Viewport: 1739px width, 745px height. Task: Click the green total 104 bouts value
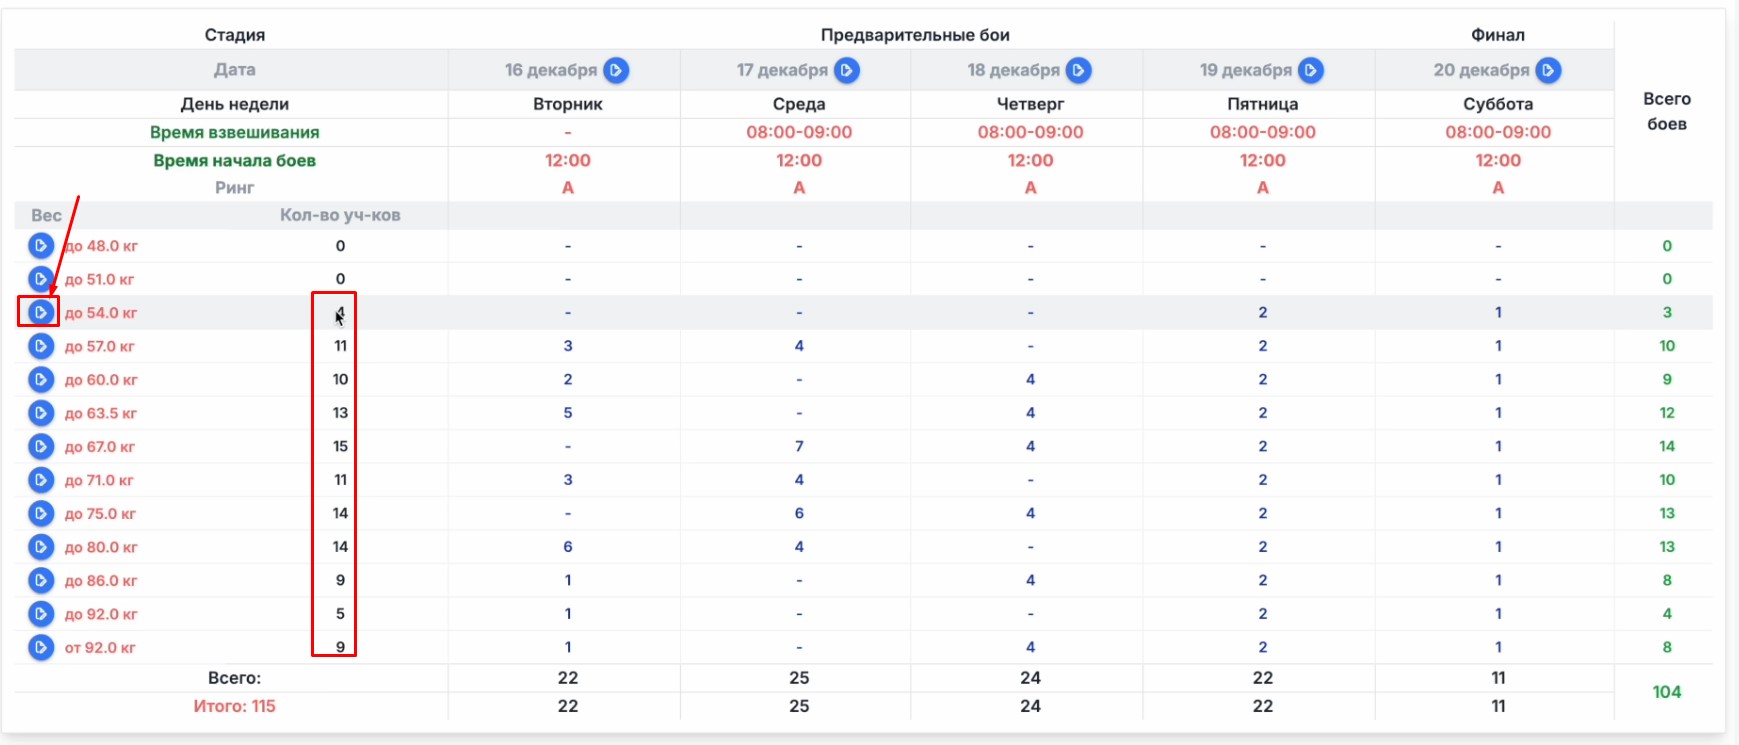tap(1666, 692)
